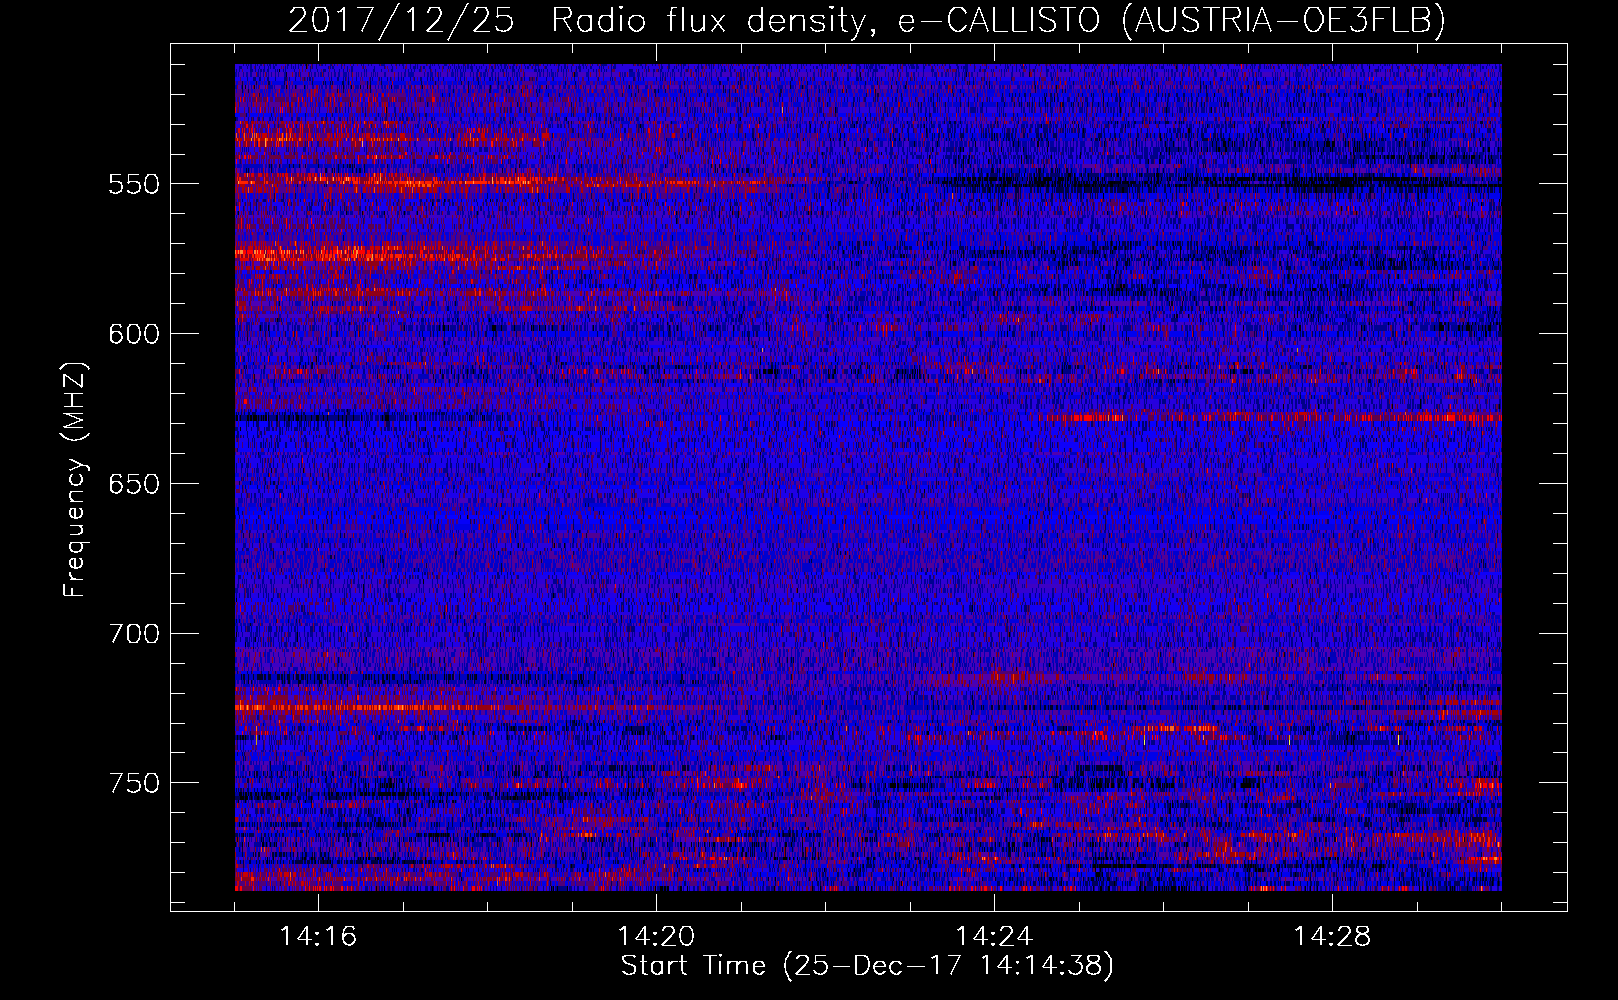
Task: Click the station name "(AUSTRIA-OE3FLB)"
Action: click(1284, 21)
